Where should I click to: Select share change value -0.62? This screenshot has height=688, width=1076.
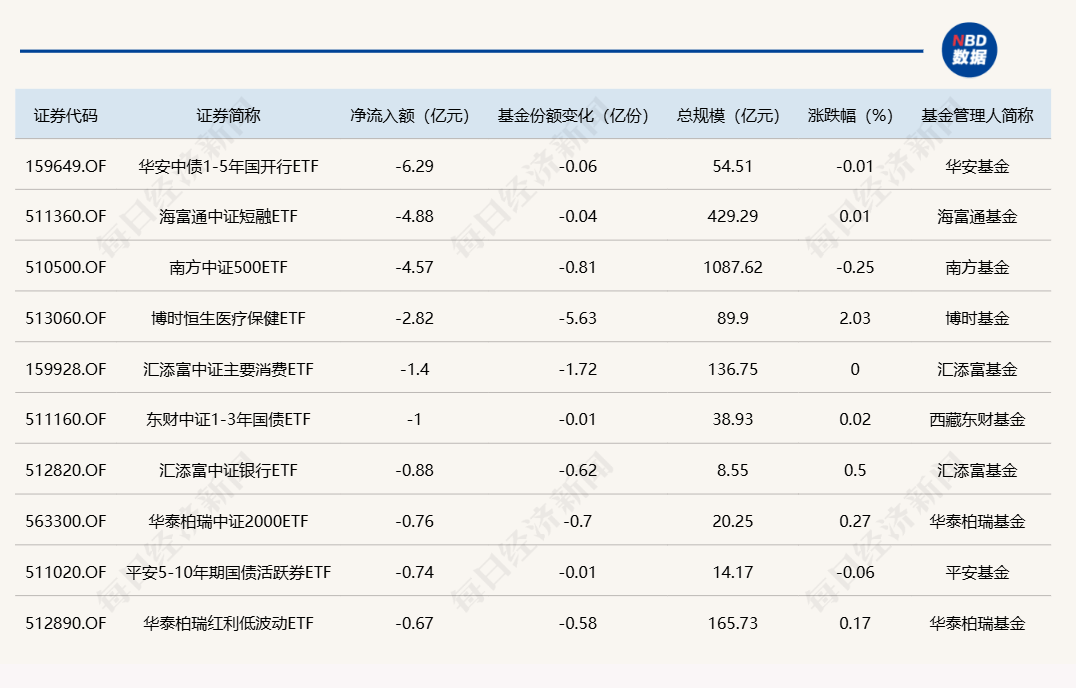[x=578, y=471]
